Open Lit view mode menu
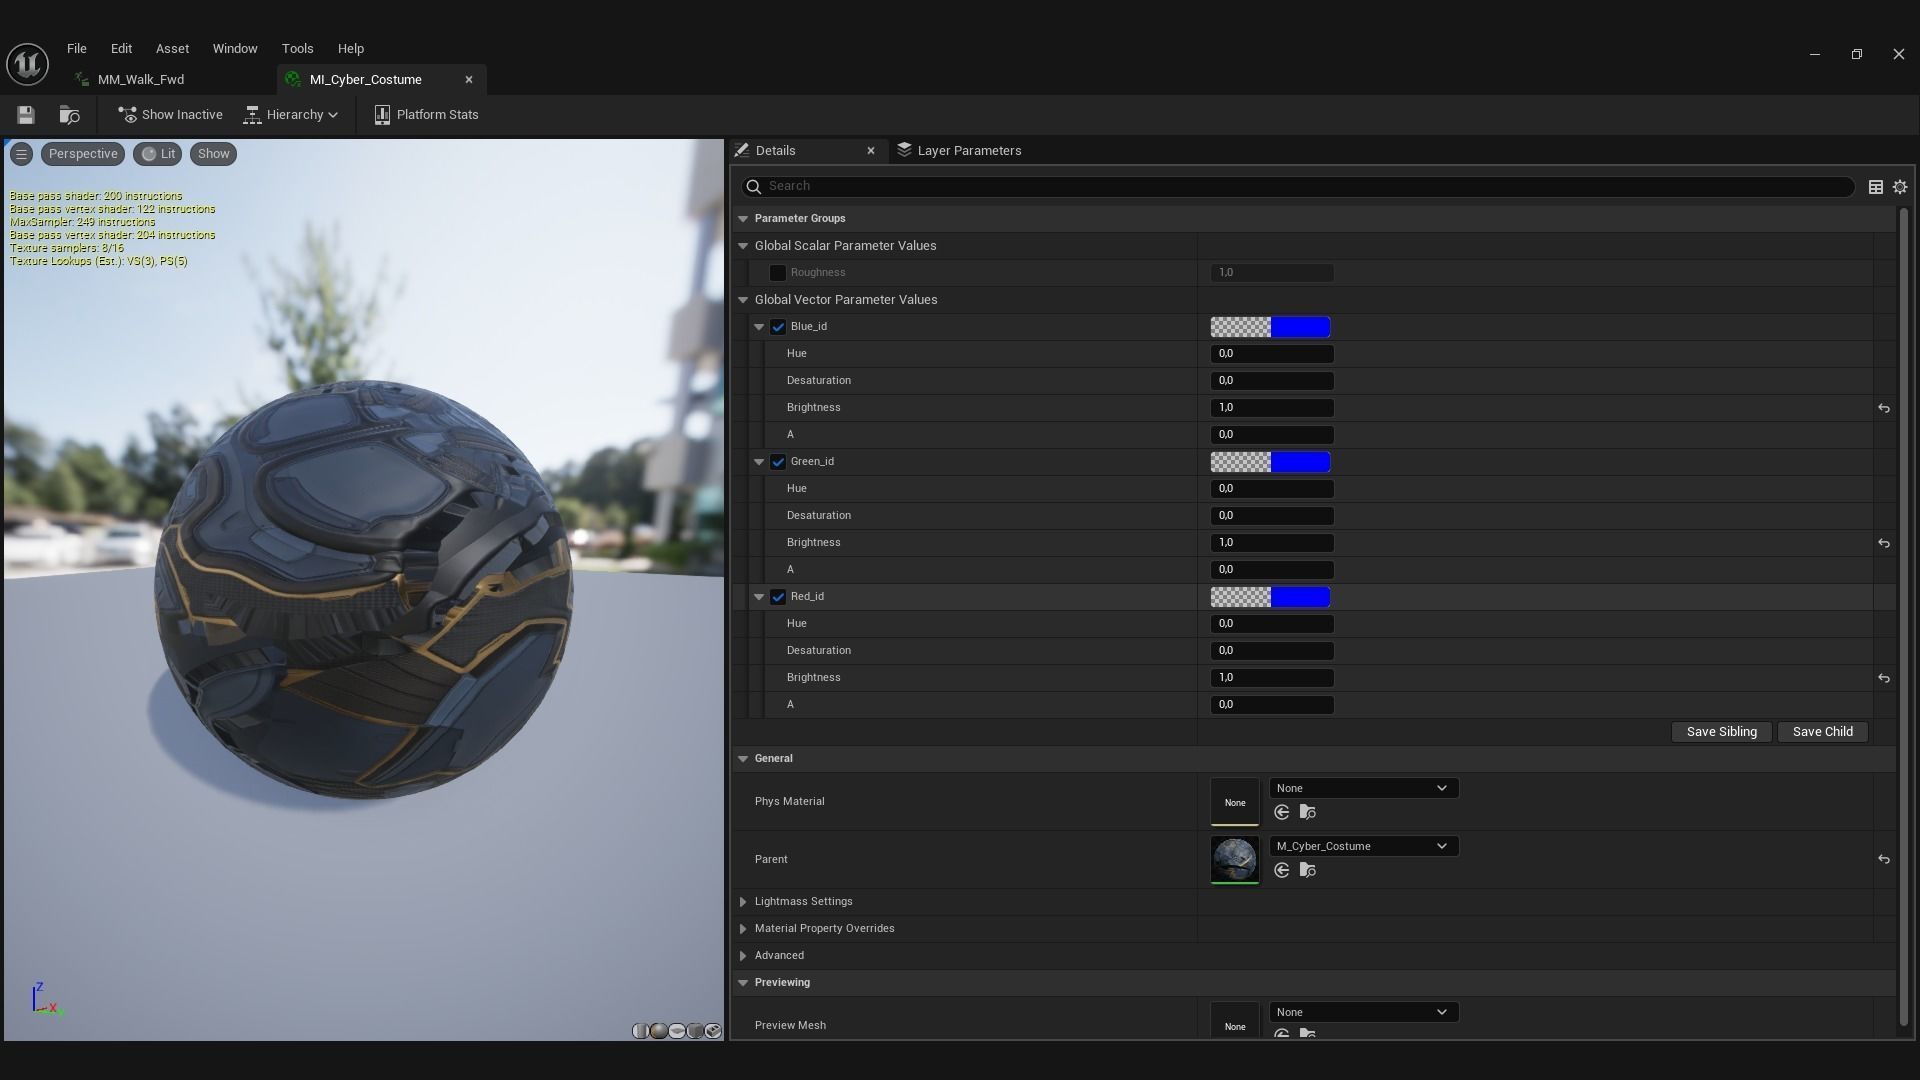 coord(158,154)
